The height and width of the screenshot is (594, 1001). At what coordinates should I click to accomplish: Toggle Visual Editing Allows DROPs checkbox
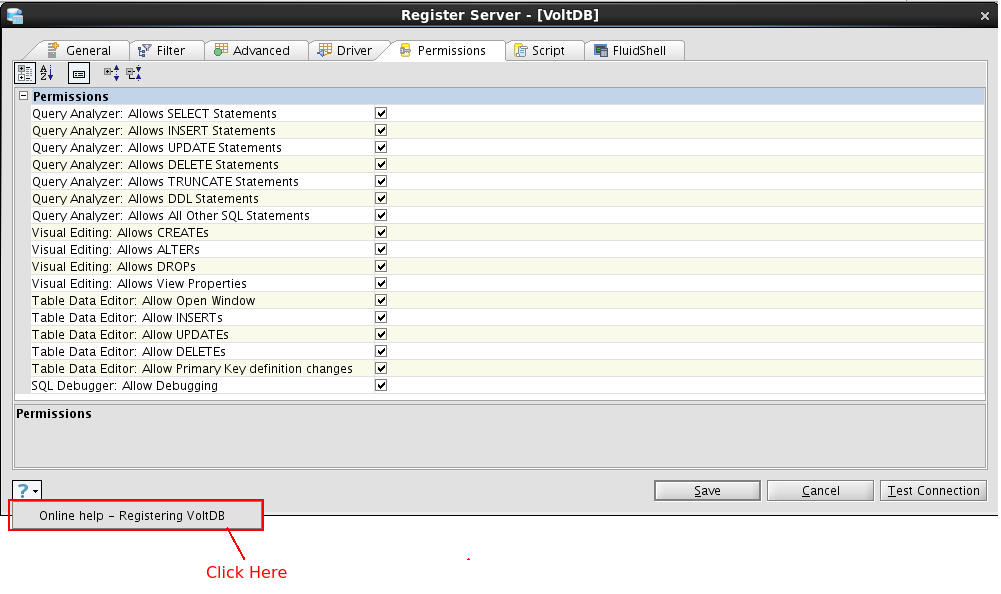click(381, 266)
